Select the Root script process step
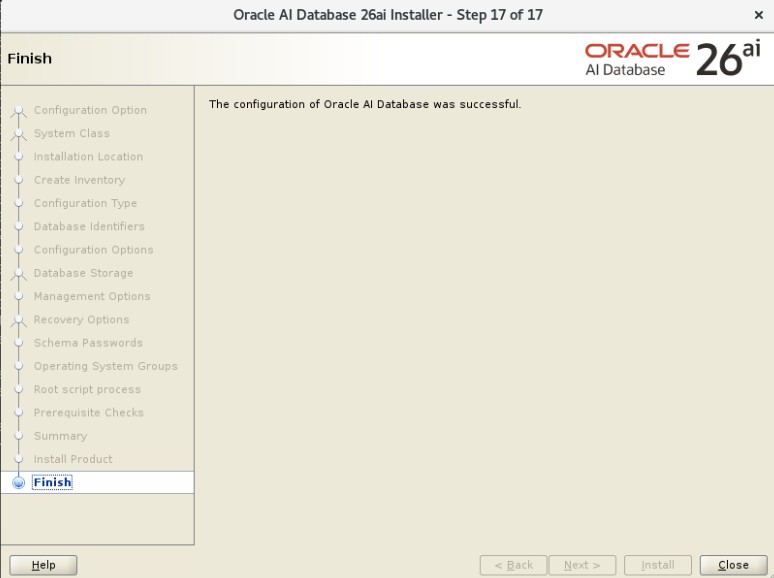The width and height of the screenshot is (774, 578). point(87,389)
